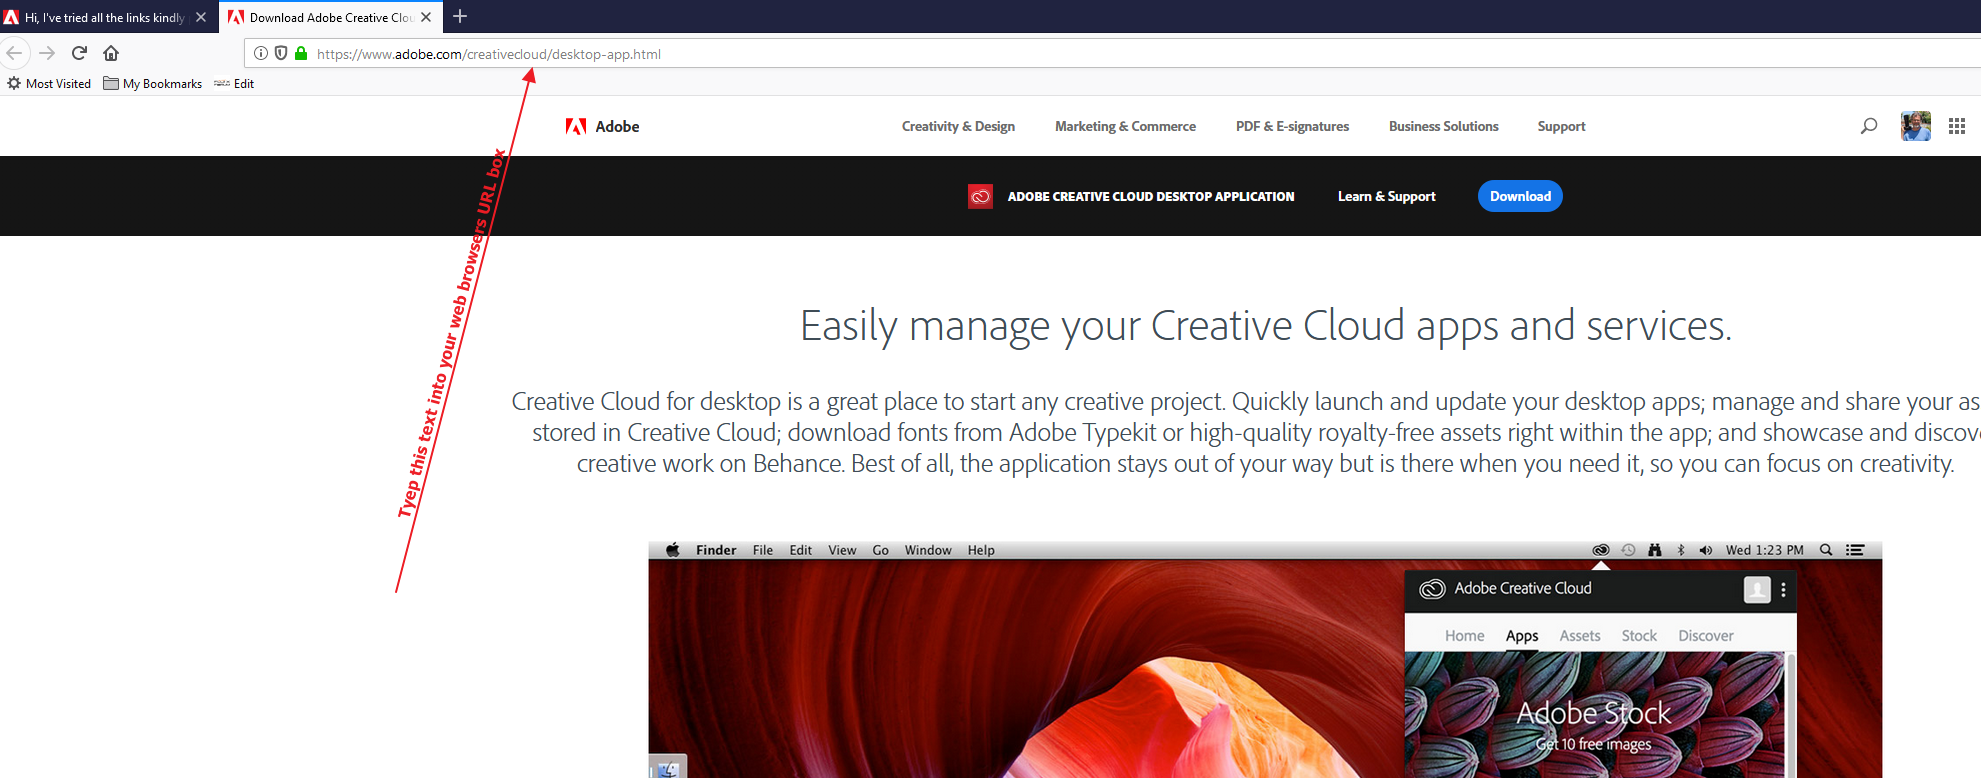This screenshot has height=778, width=1981.
Task: Open the Go menu in Mac menu bar
Action: click(x=881, y=550)
